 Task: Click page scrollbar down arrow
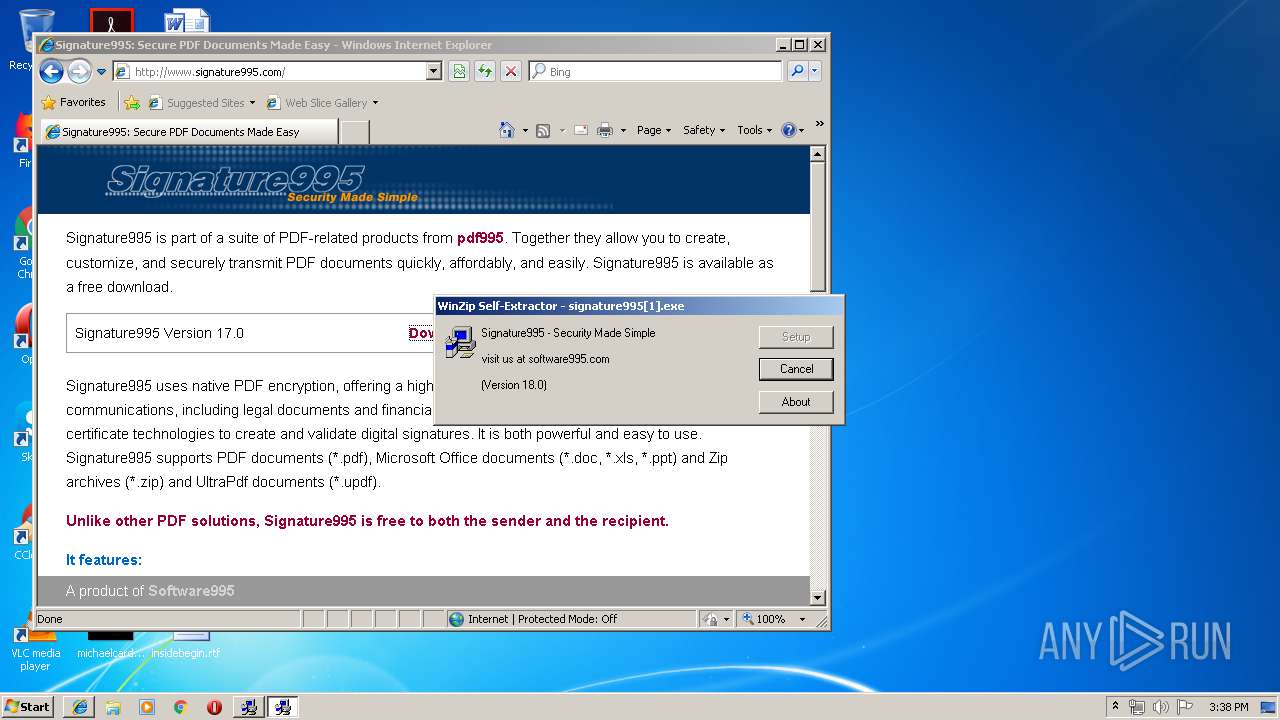[x=817, y=598]
